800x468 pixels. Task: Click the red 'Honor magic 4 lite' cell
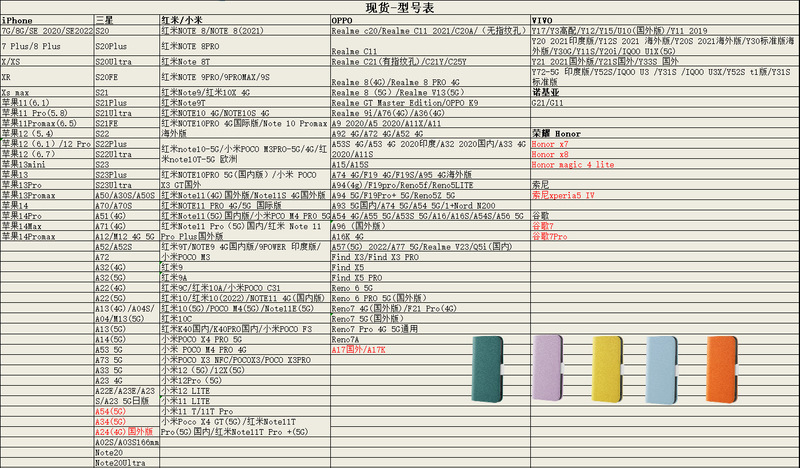(665, 164)
